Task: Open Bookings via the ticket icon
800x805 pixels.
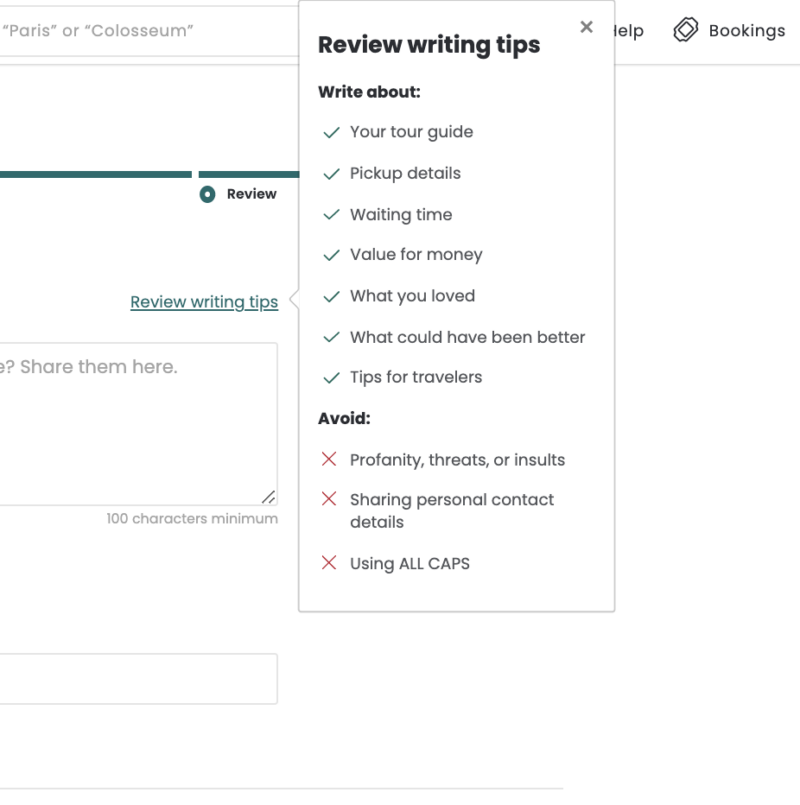Action: (x=687, y=30)
